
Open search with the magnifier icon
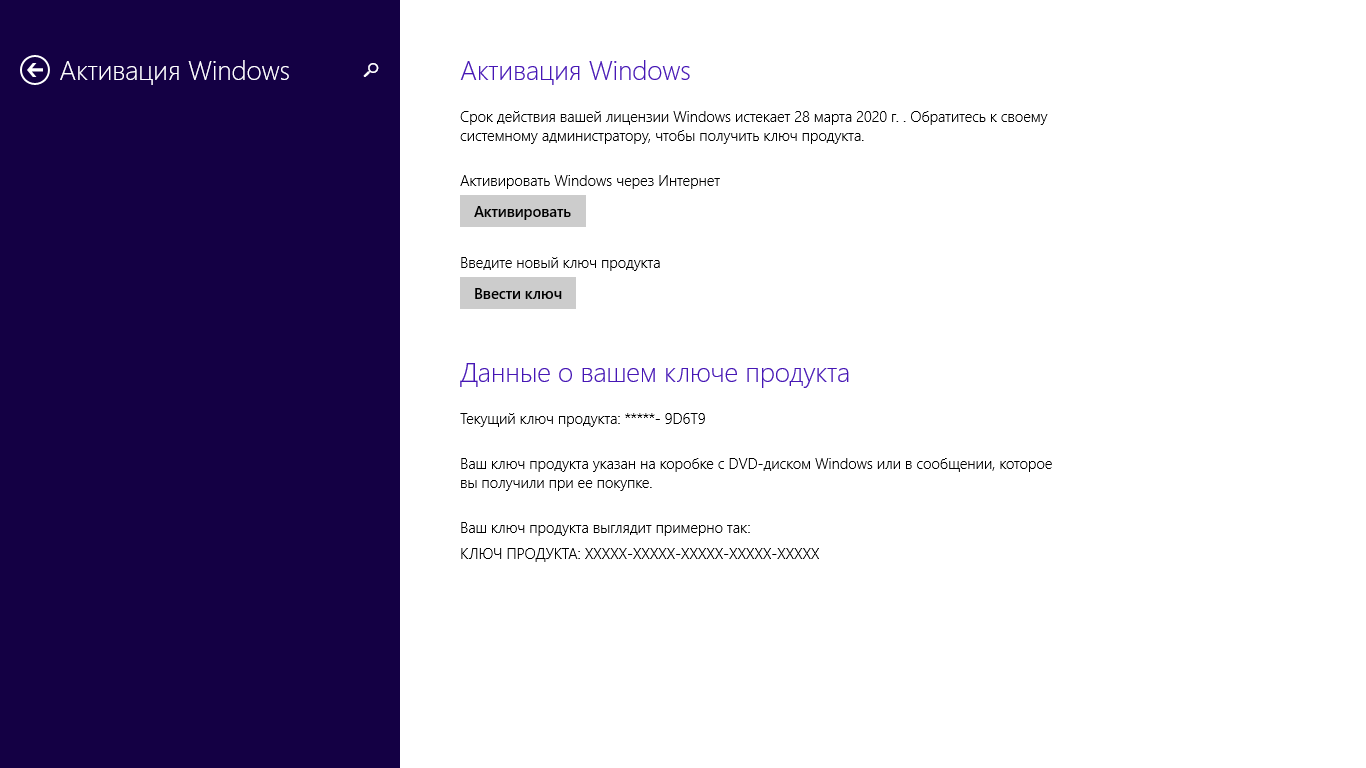371,70
